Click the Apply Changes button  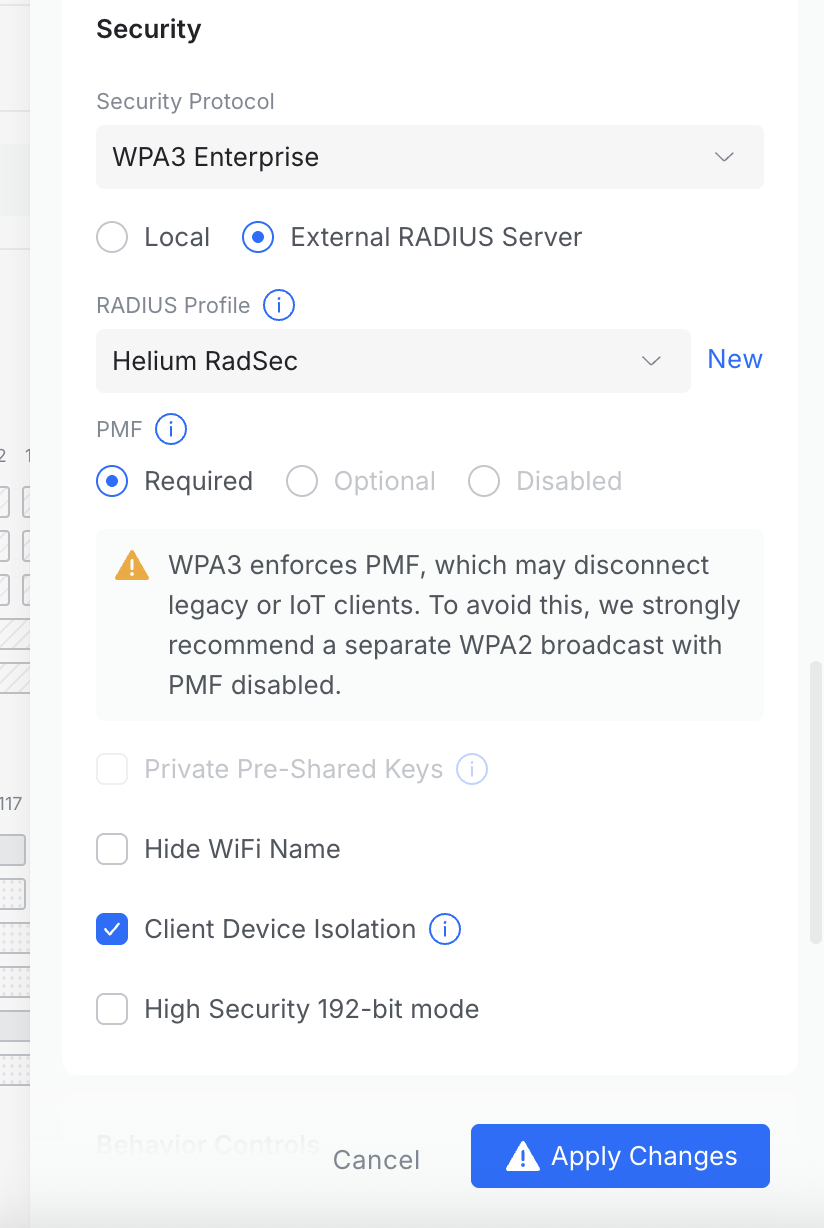[x=620, y=1156]
